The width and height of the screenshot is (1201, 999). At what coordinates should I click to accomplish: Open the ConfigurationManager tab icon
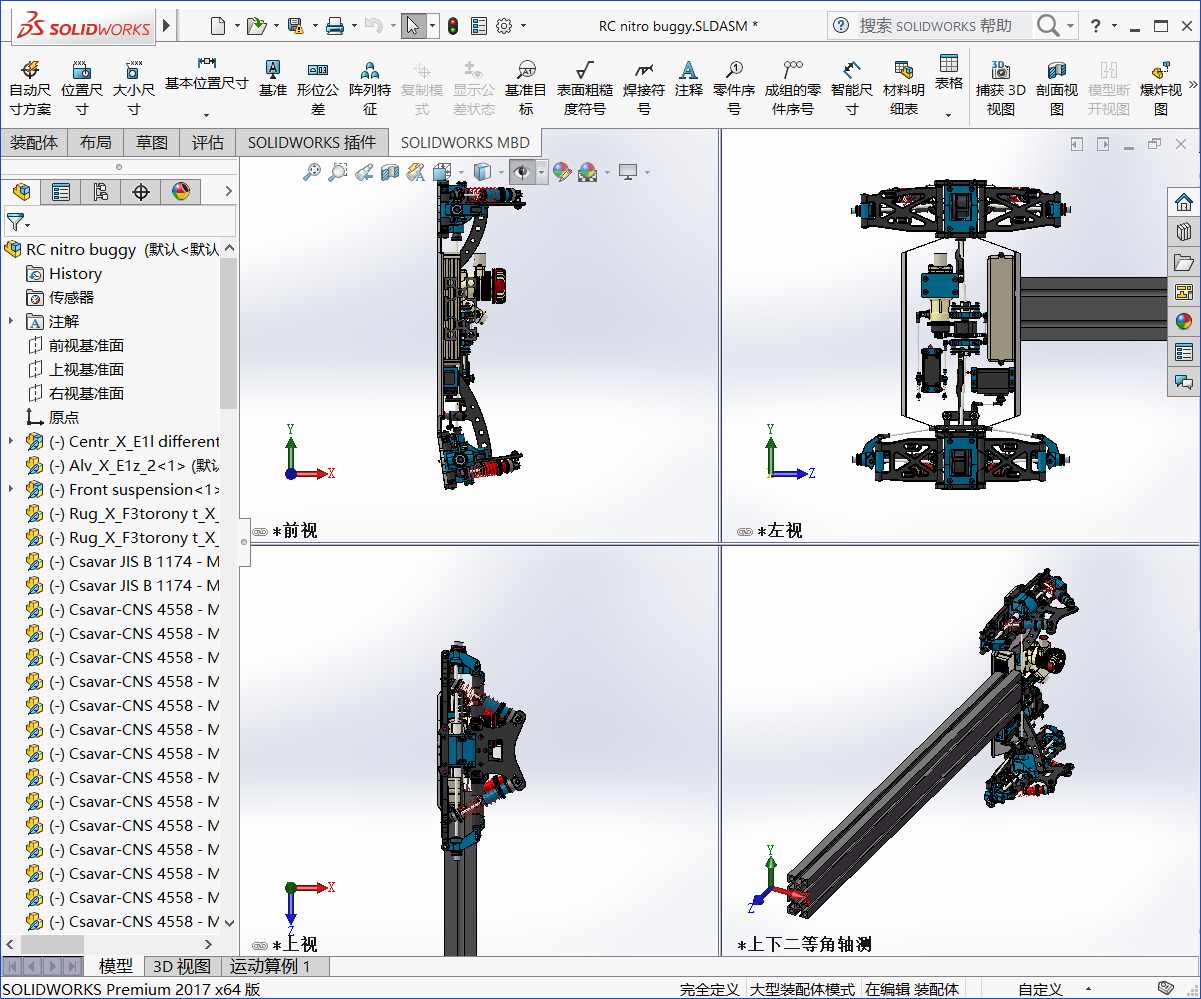[101, 192]
